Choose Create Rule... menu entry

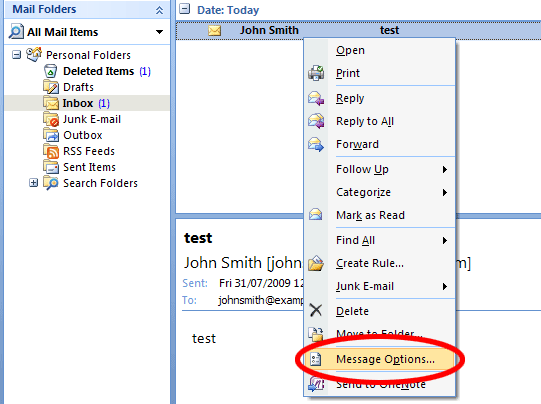click(x=380, y=263)
